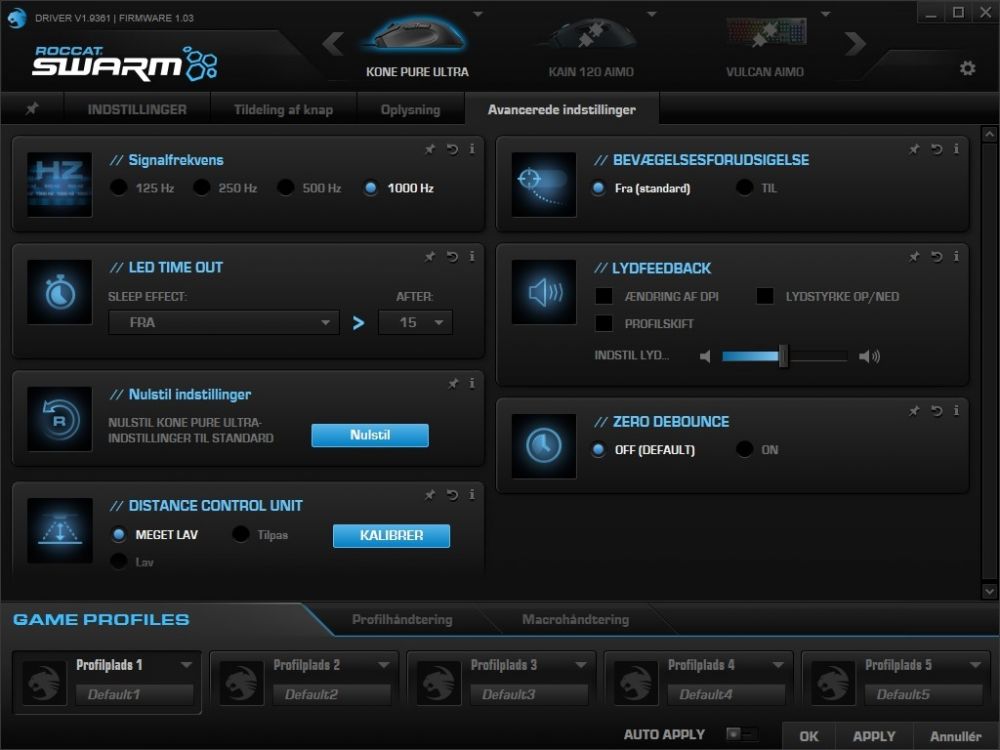
Task: Open the SLEEP EFFECT dropdown
Action: [x=224, y=323]
